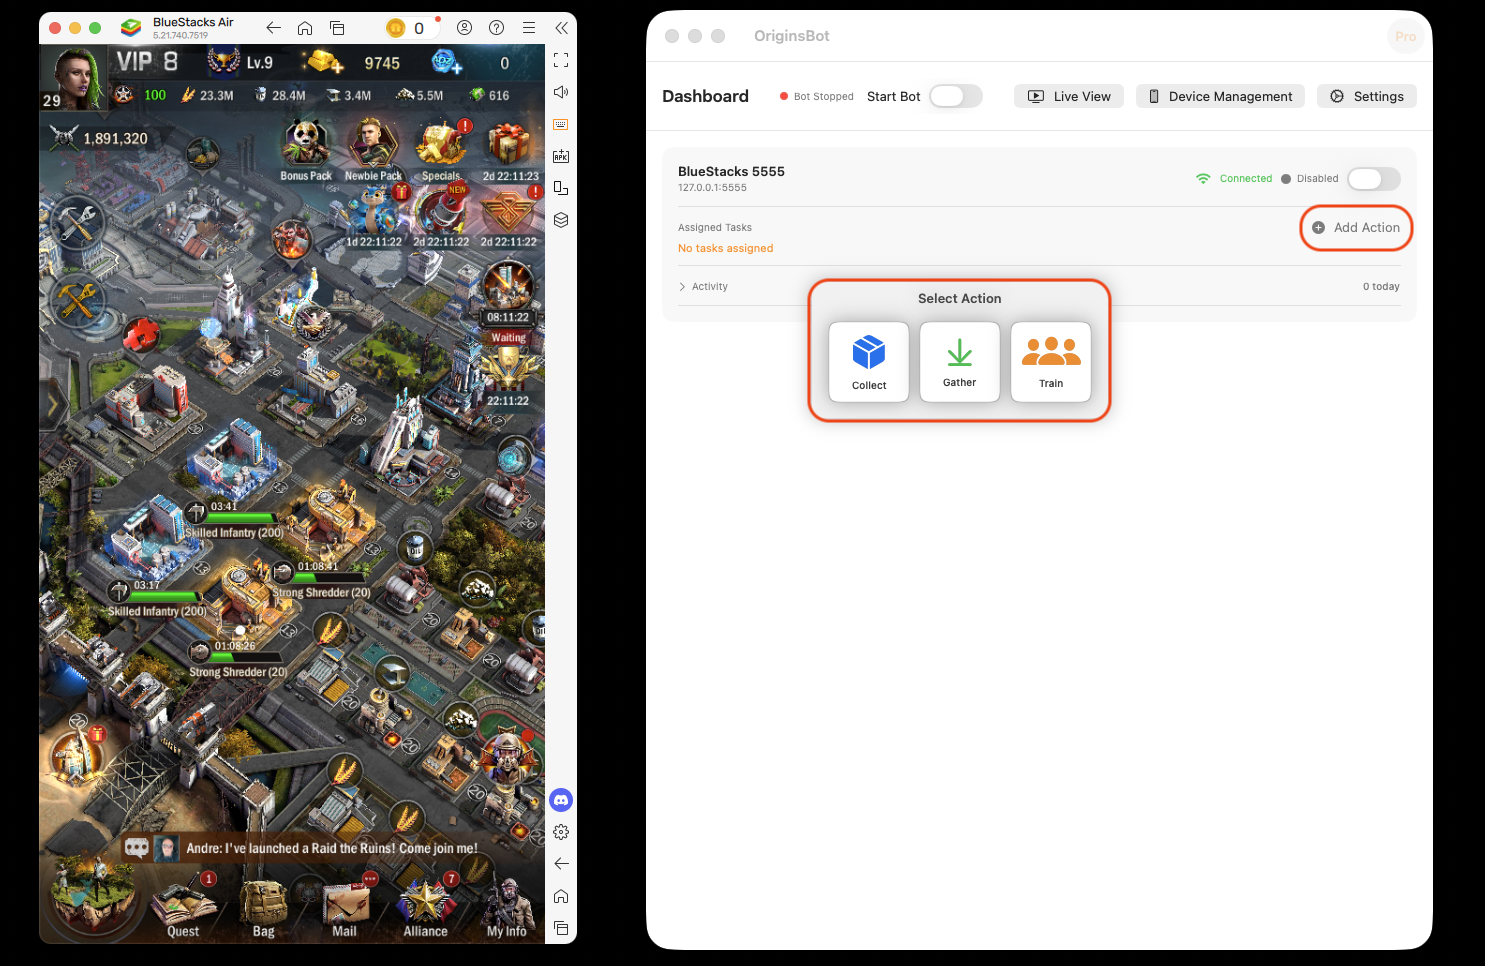The image size is (1485, 966).
Task: Click the sidebar home icon at bottom
Action: tap(561, 896)
